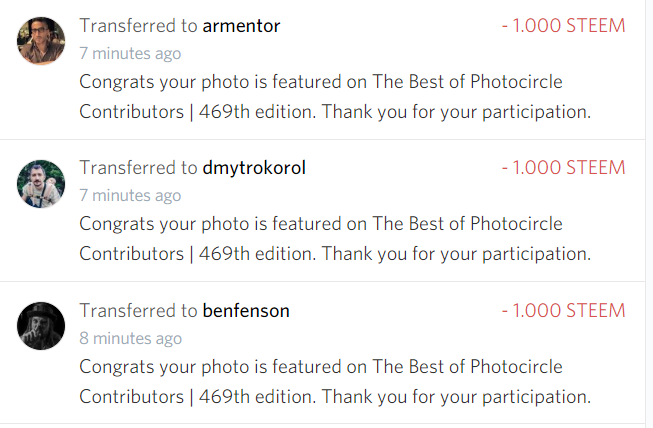The image size is (653, 428).
Task: Select the '8 minutes ago' timestamp
Action: click(130, 338)
